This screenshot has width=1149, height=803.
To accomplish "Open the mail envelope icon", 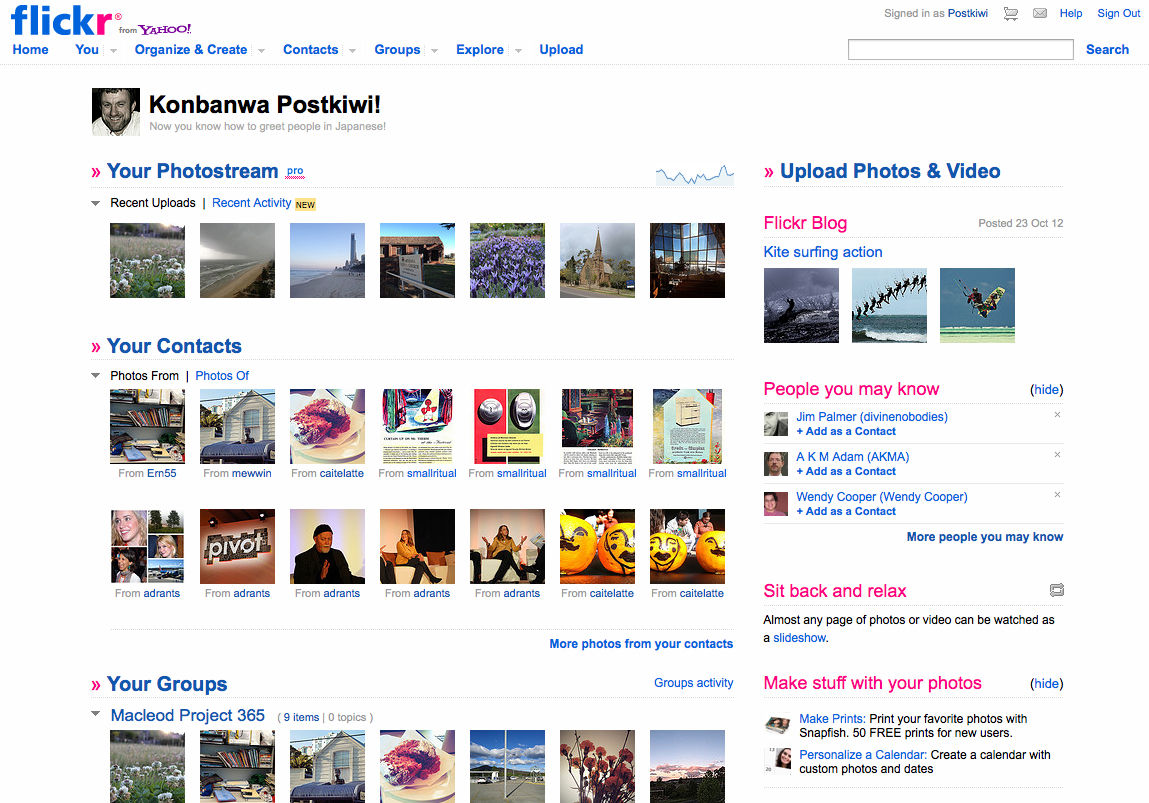I will coord(1039,13).
